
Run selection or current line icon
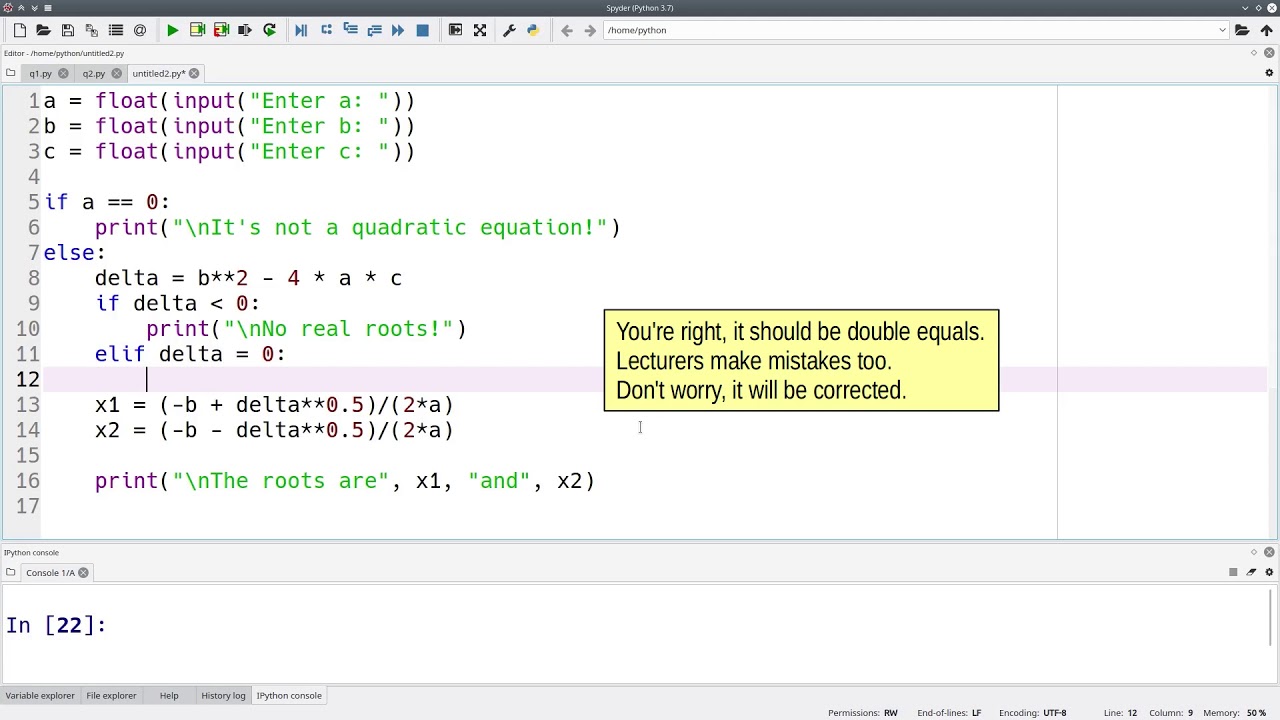point(245,30)
